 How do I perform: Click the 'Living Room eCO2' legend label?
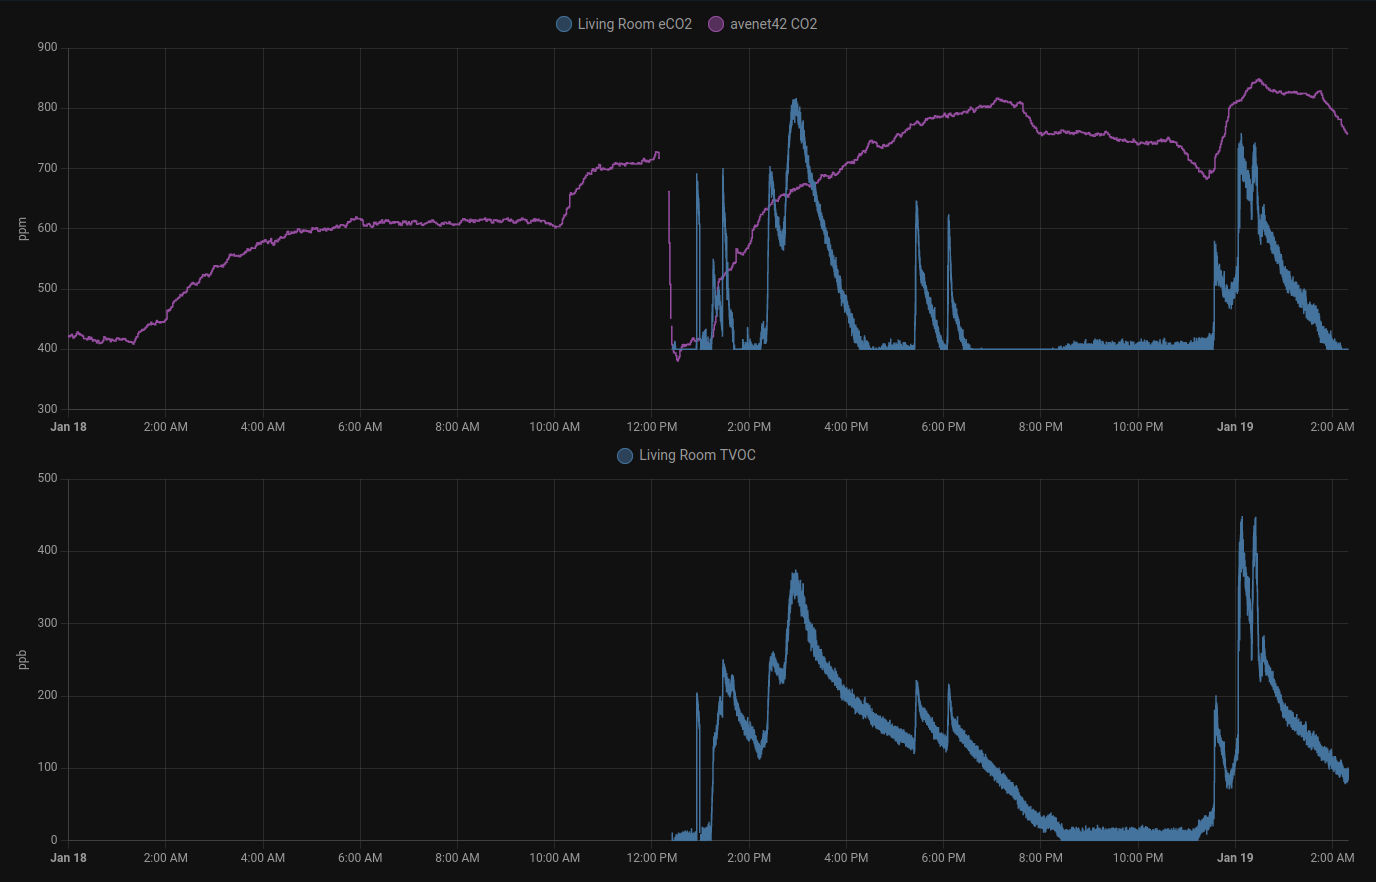pos(634,24)
